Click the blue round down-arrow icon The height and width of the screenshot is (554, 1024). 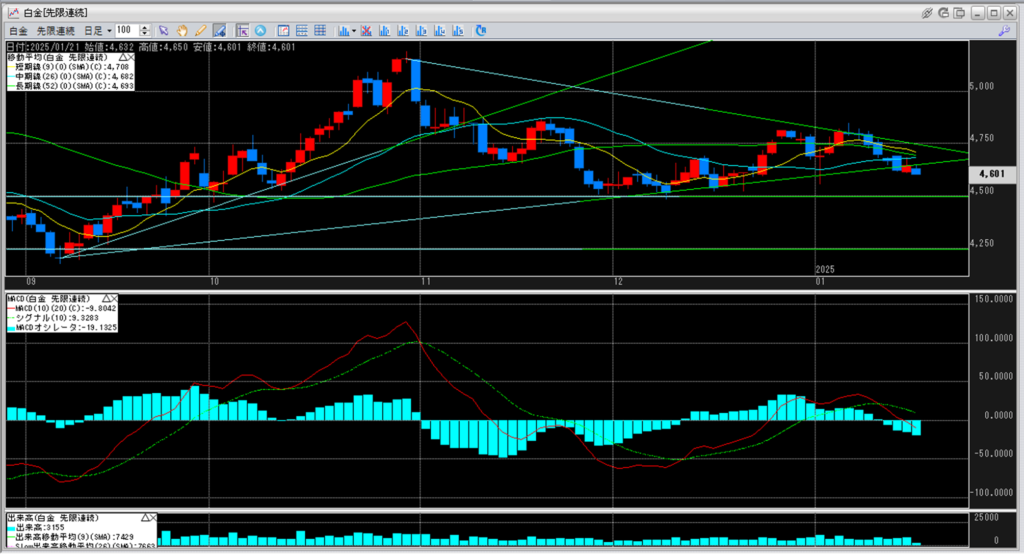coord(261,31)
